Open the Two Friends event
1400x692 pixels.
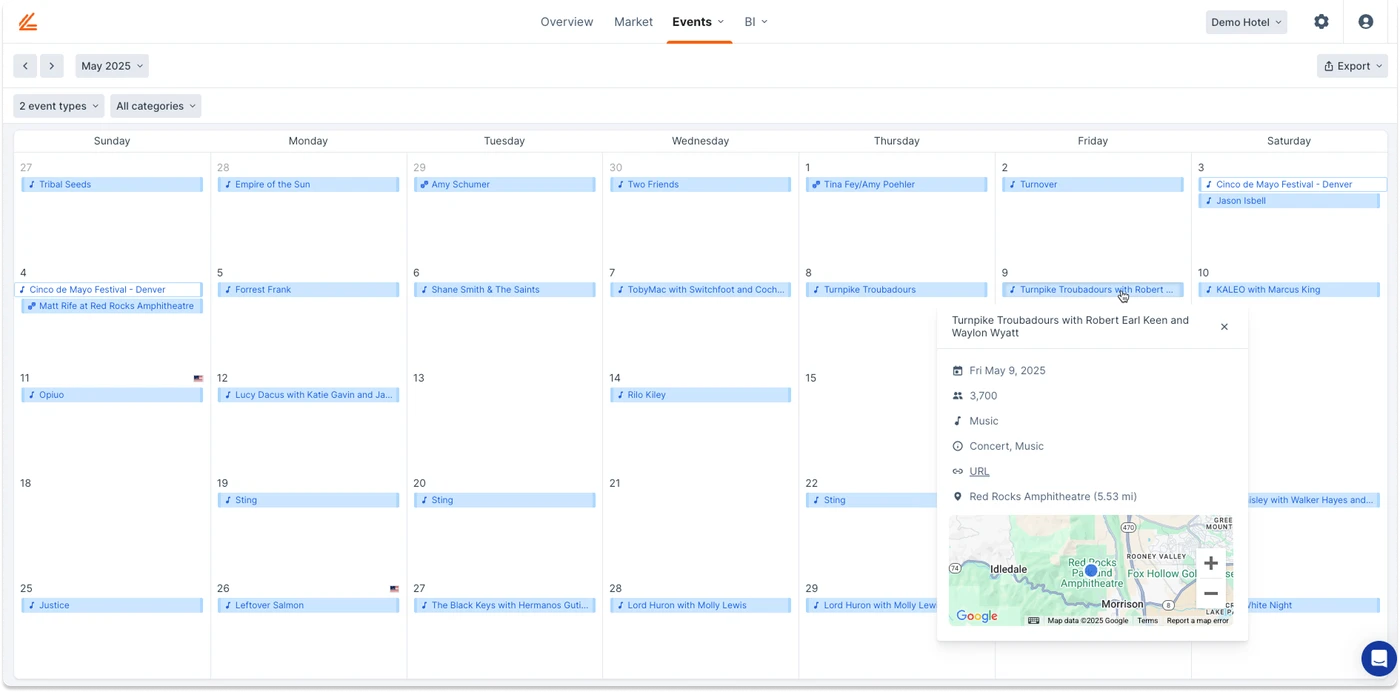(x=700, y=185)
